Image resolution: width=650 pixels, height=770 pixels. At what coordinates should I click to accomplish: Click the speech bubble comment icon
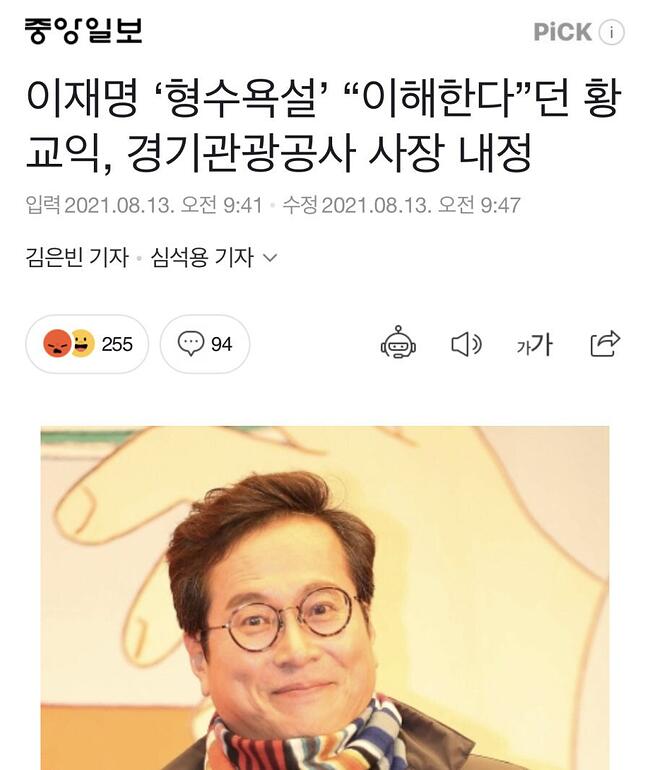click(190, 344)
